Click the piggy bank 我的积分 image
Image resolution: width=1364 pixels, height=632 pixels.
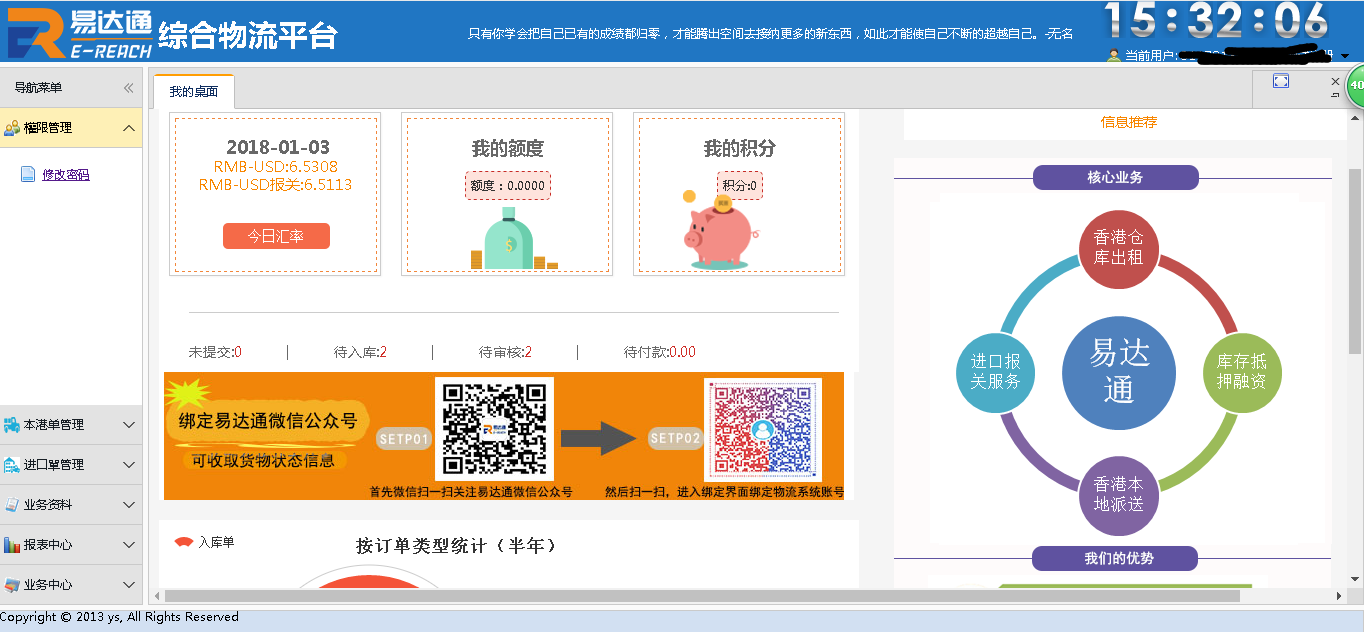point(720,235)
